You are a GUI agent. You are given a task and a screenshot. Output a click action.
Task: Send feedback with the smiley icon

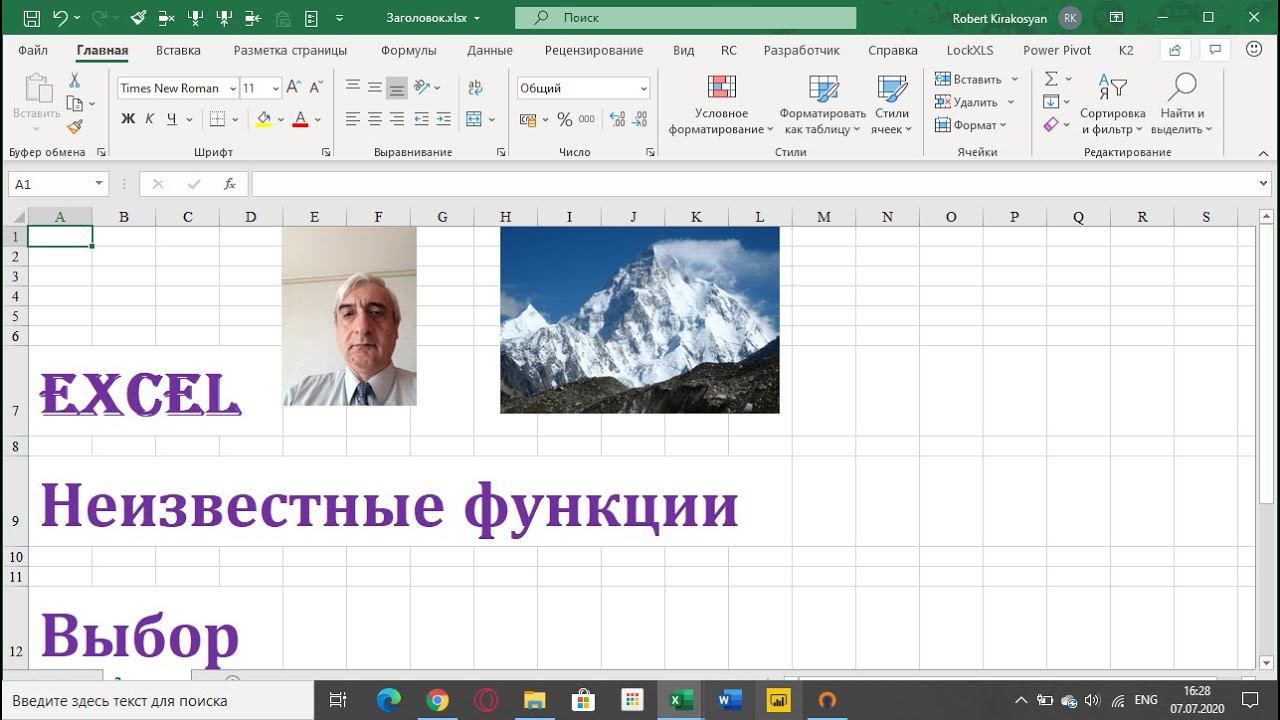(x=1254, y=50)
